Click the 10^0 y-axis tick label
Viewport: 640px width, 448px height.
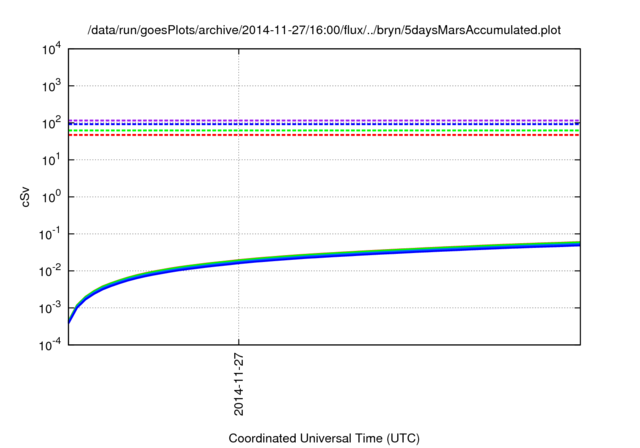click(51, 197)
